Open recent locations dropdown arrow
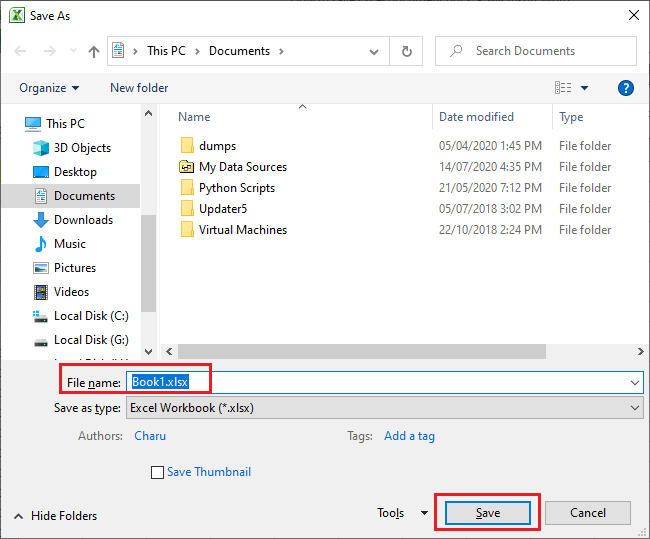 (x=73, y=51)
